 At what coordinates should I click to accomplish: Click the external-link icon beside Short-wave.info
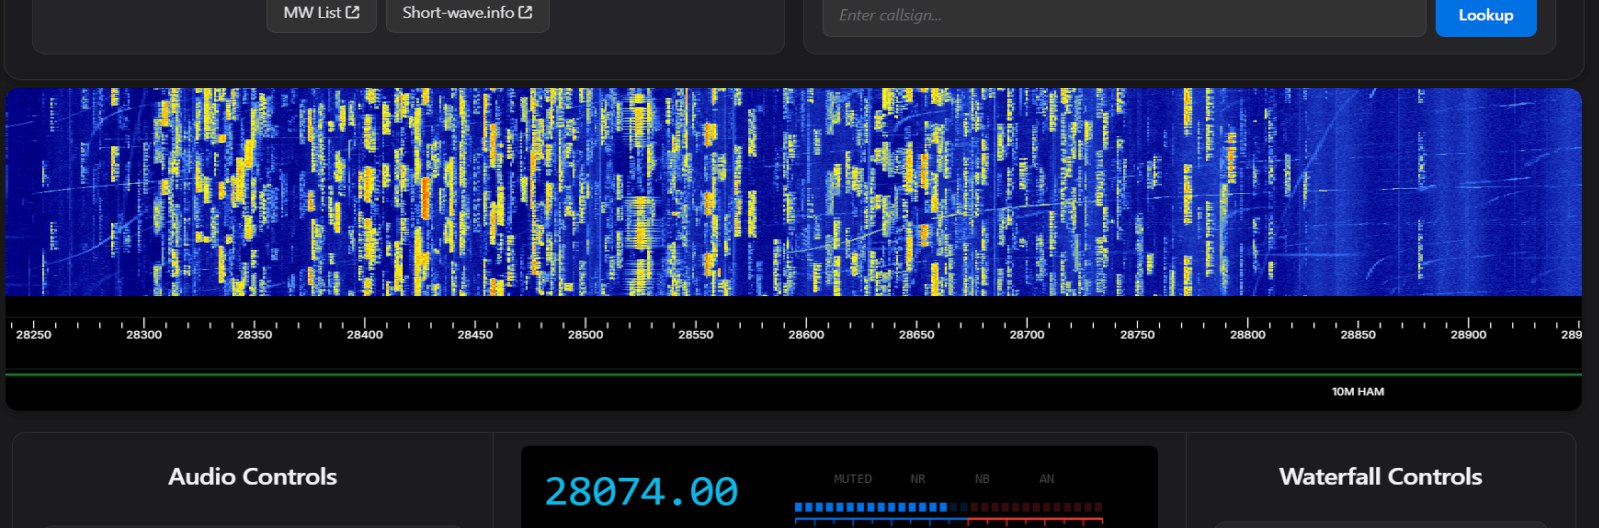pos(526,13)
